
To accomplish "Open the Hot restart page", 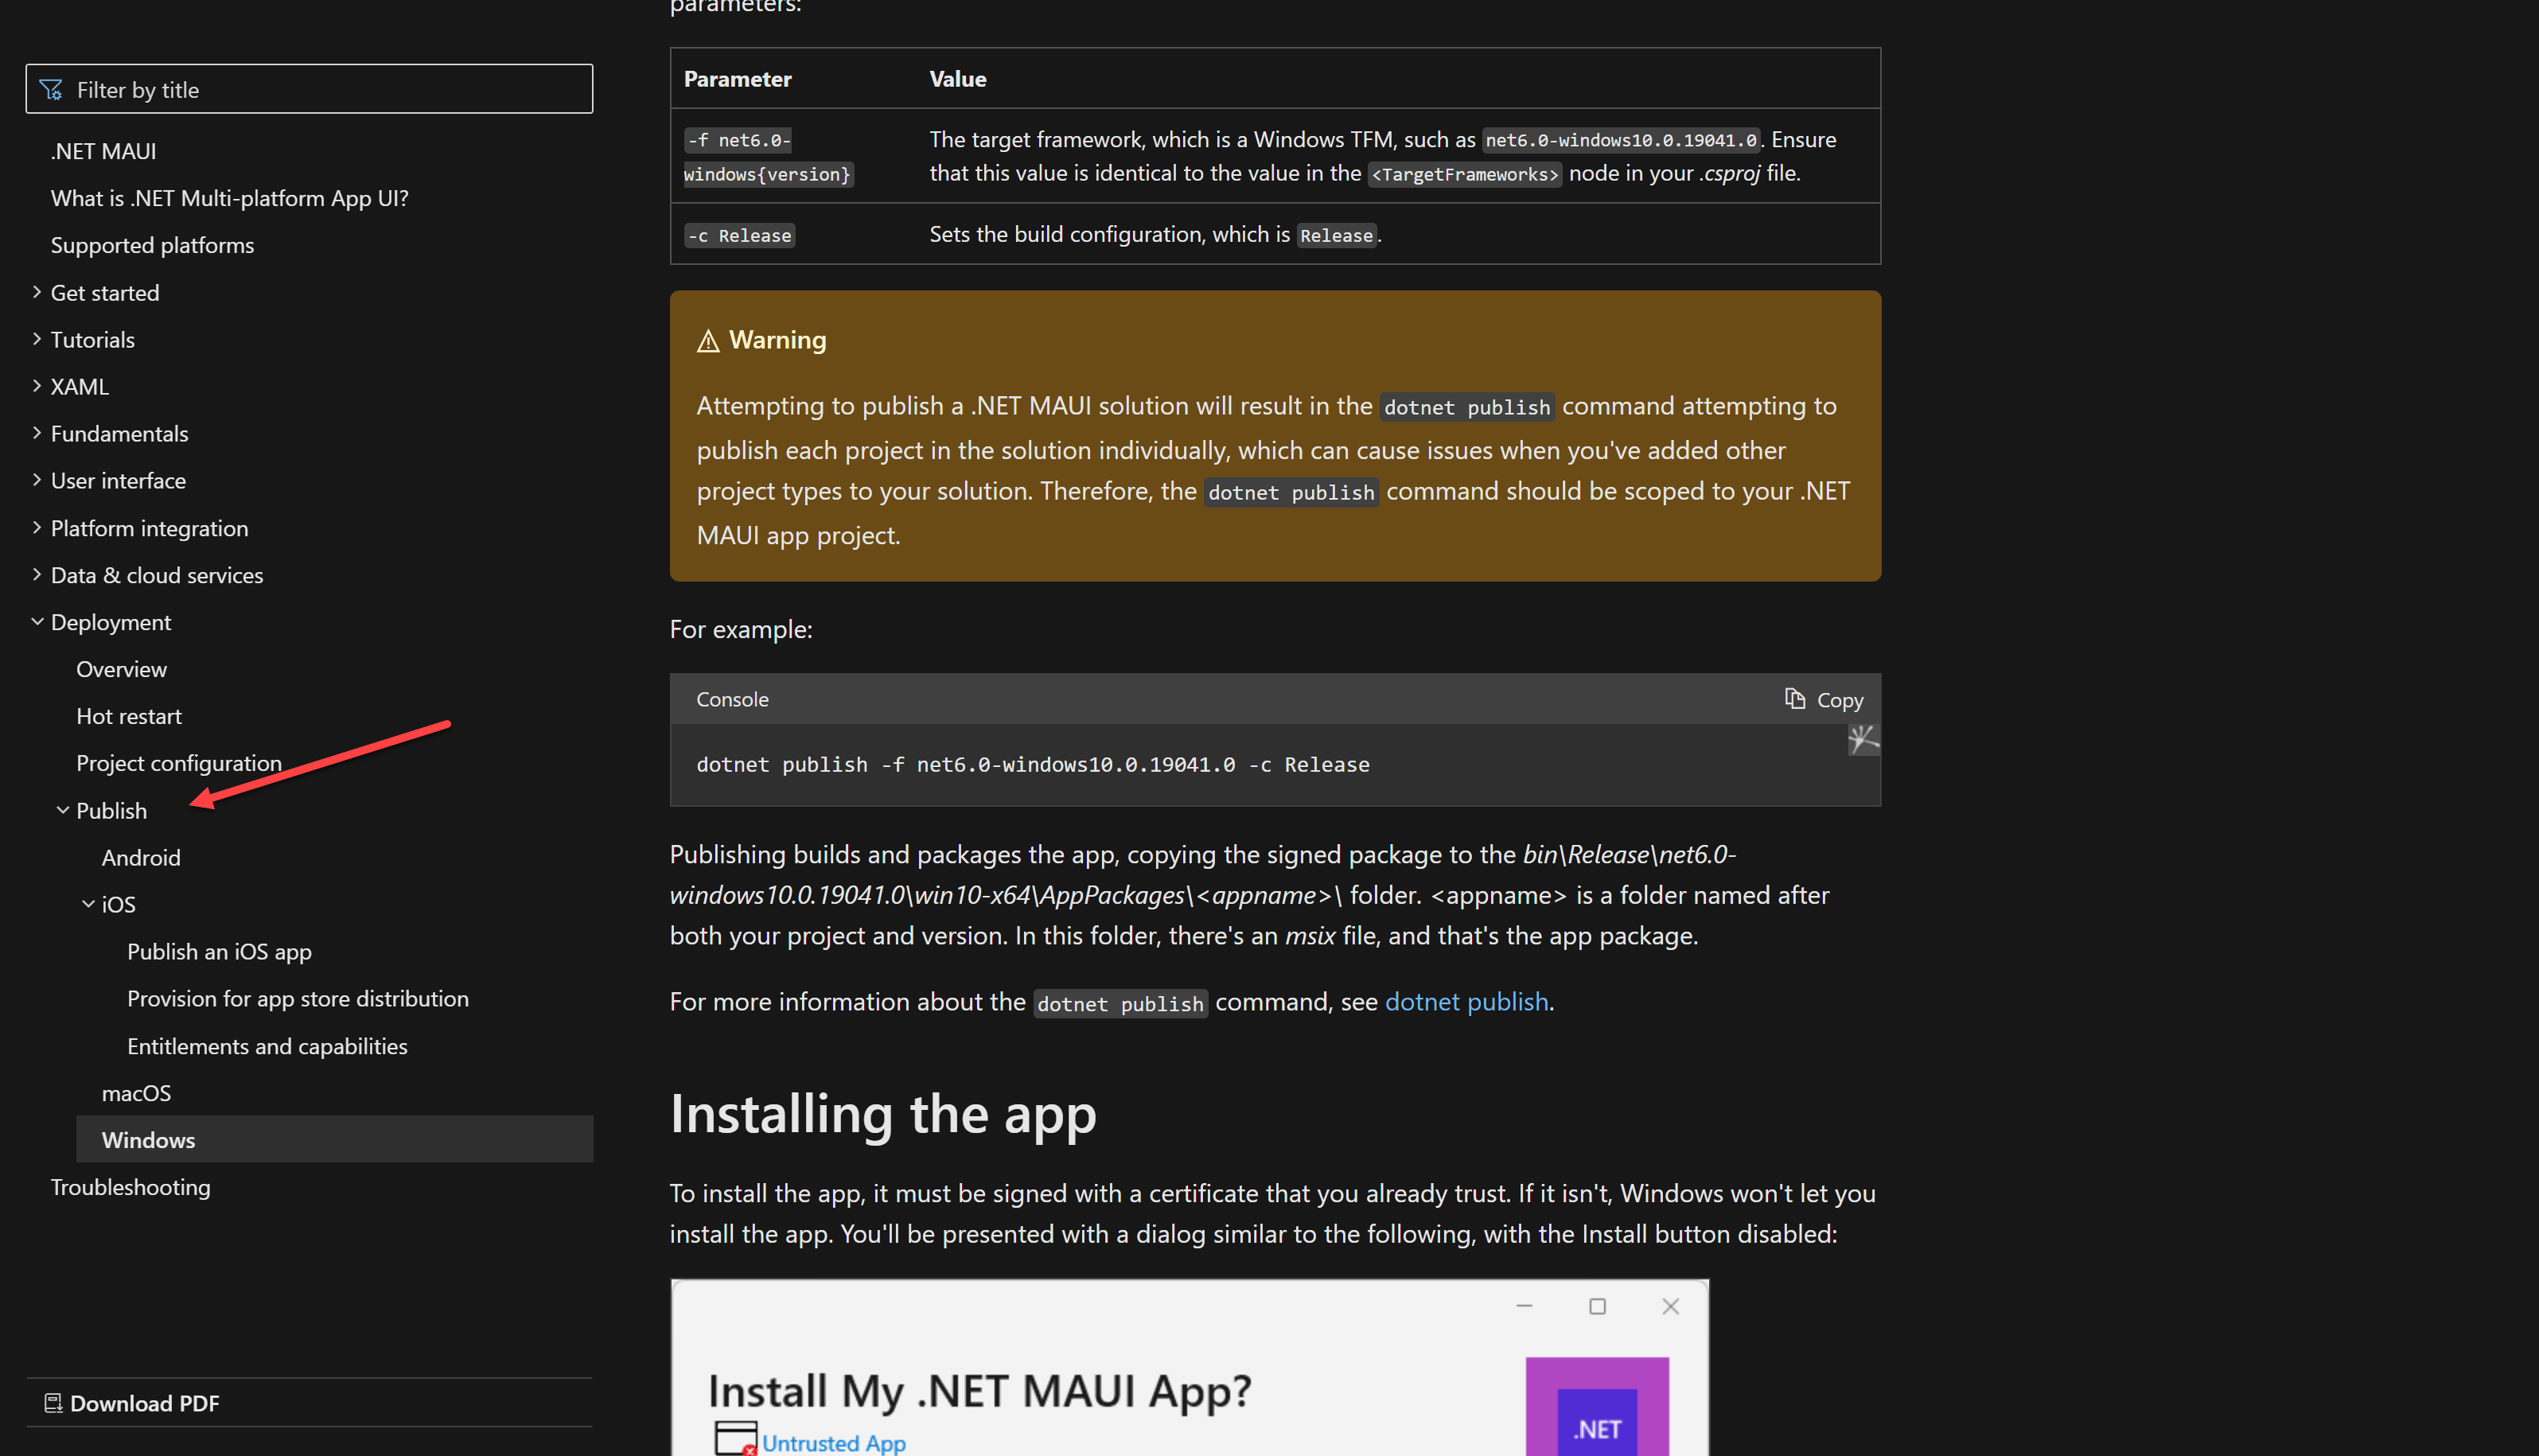I will coord(128,716).
